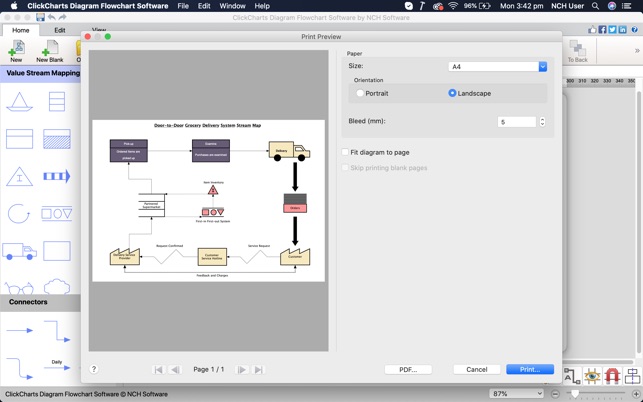Switch to the Home ribbon tab
Viewport: 643px width, 402px height.
click(x=21, y=30)
